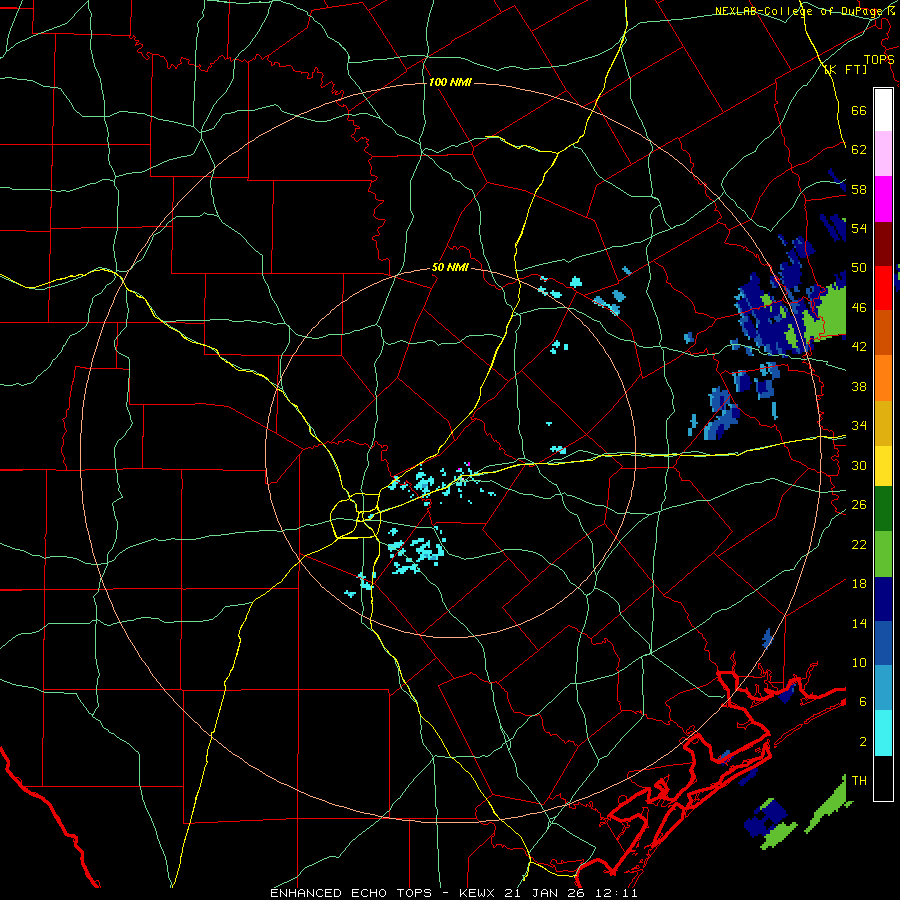Click the TOPS legend title
The height and width of the screenshot is (900, 900).
[x=879, y=59]
